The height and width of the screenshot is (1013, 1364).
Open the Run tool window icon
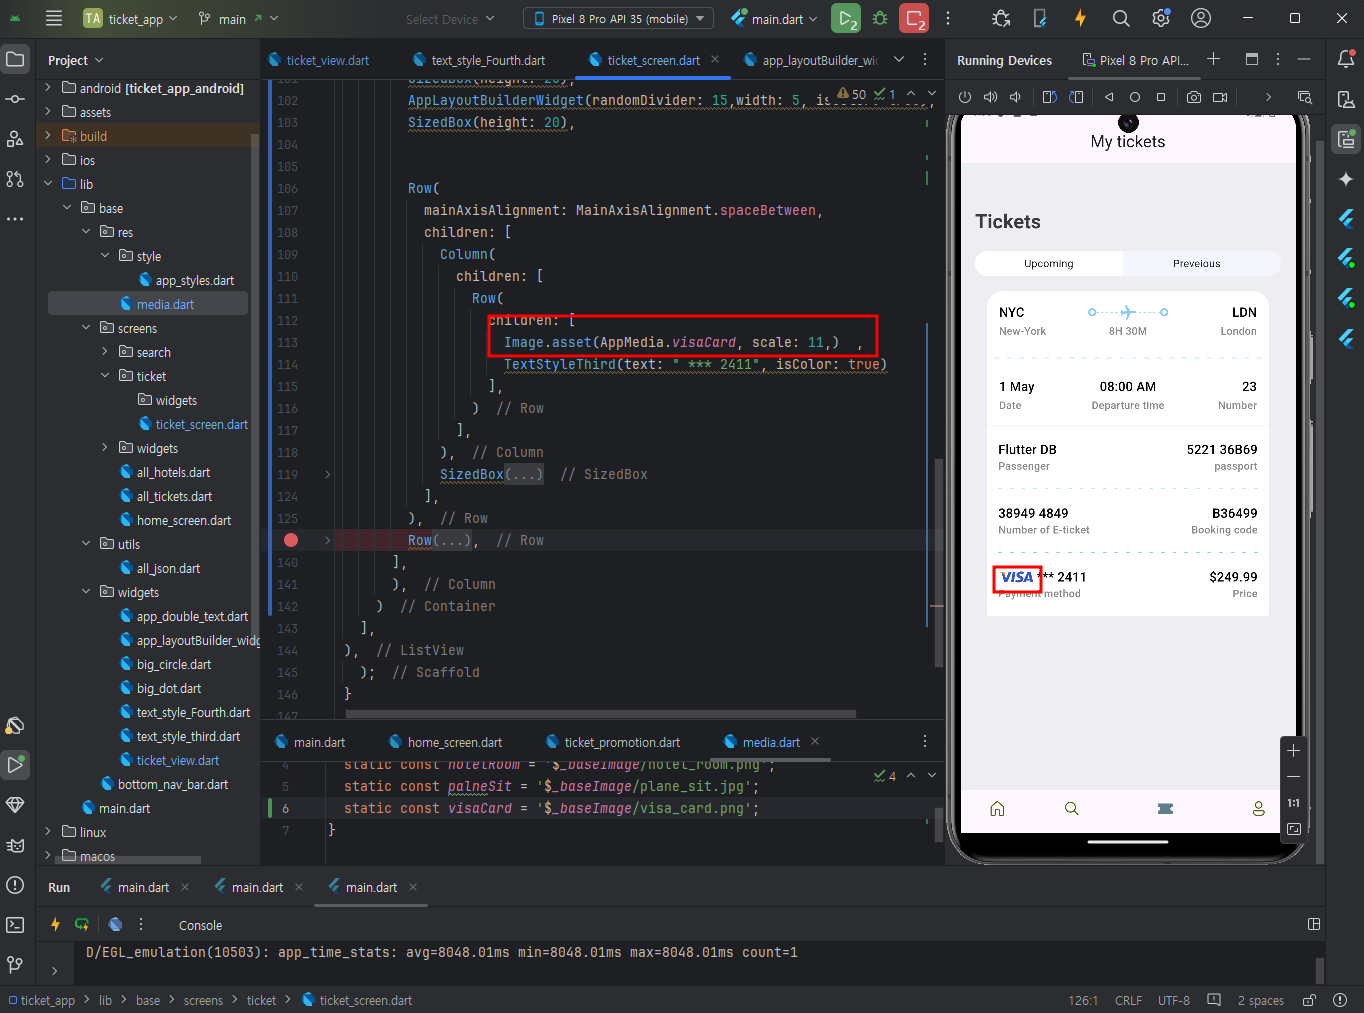(15, 765)
